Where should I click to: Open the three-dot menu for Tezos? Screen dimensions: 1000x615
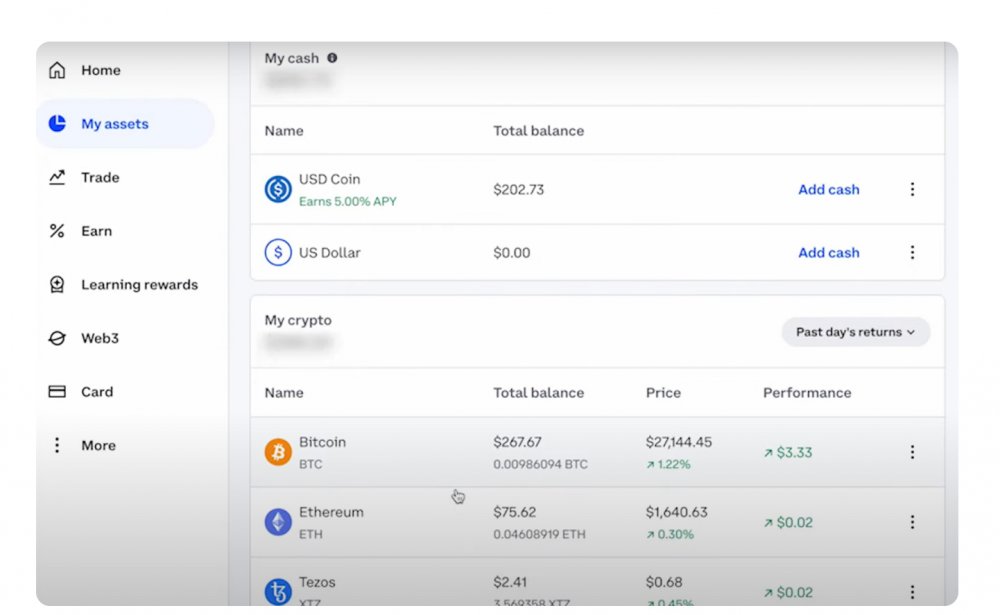[x=912, y=592]
